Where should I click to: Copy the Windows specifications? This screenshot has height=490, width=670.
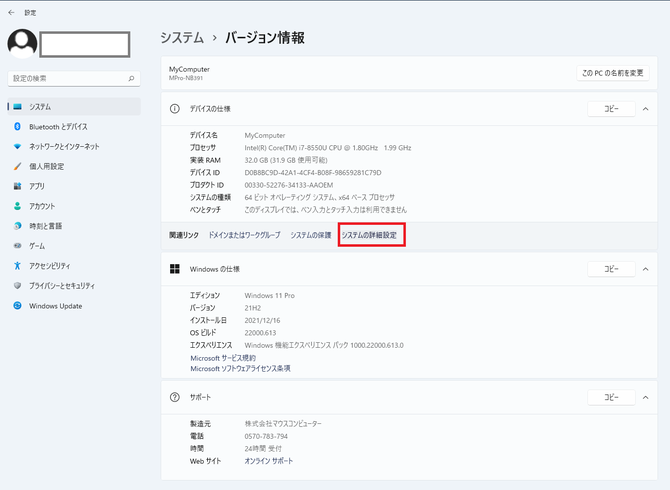(611, 269)
